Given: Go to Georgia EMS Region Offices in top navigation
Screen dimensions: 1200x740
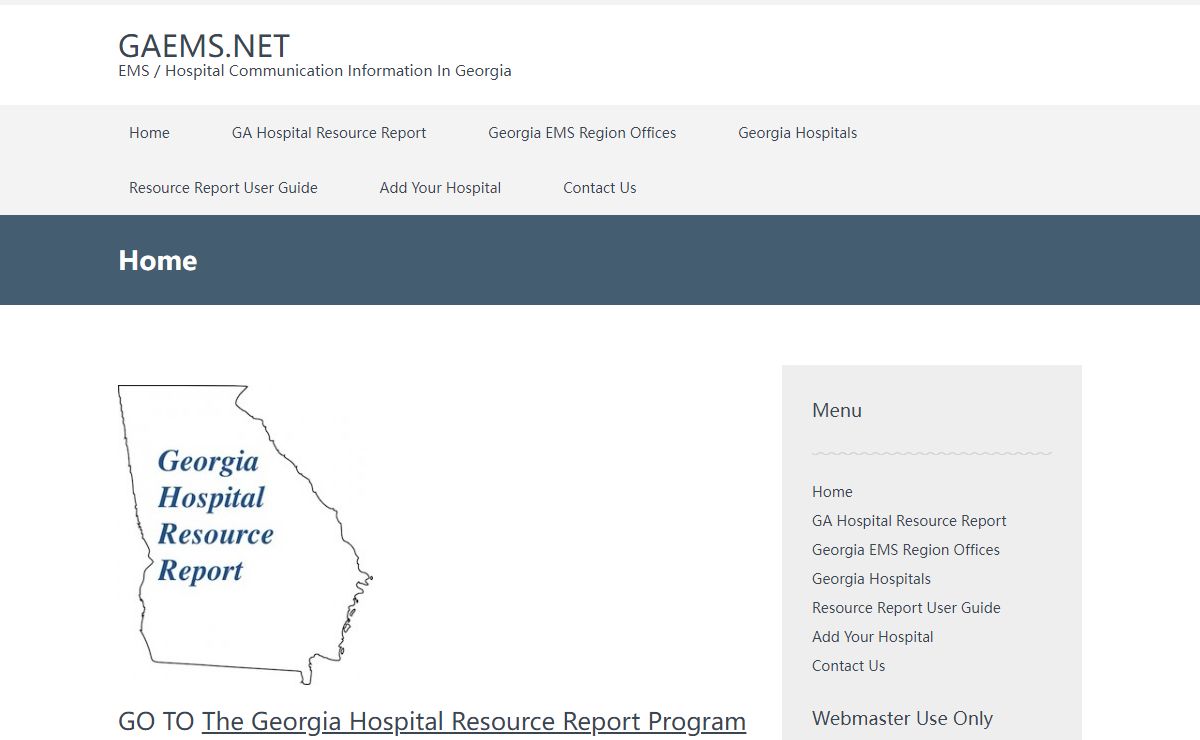Looking at the screenshot, I should (x=582, y=133).
